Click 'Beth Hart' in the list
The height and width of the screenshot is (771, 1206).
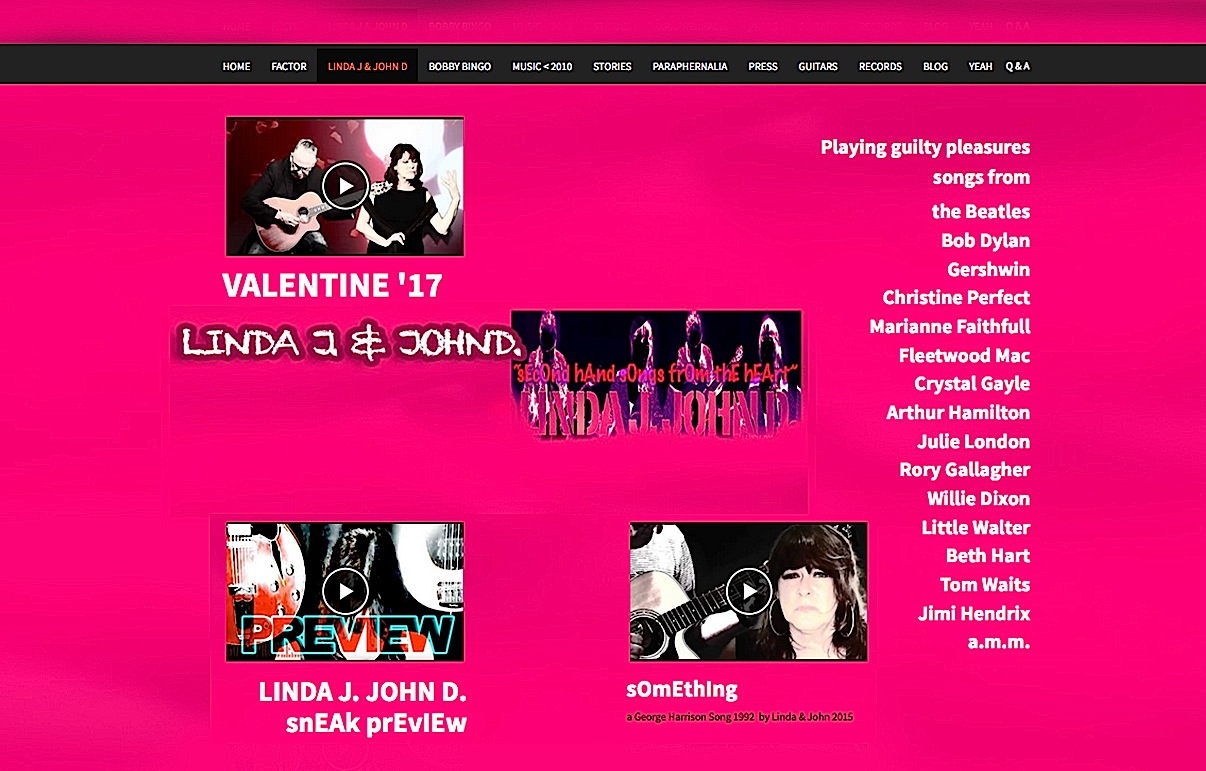point(988,555)
